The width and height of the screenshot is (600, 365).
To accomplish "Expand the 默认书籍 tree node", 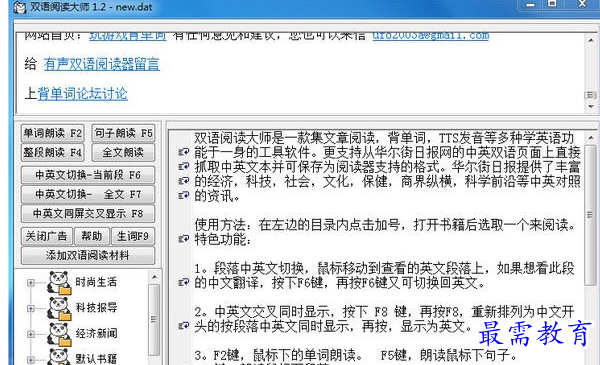I will coord(31,359).
